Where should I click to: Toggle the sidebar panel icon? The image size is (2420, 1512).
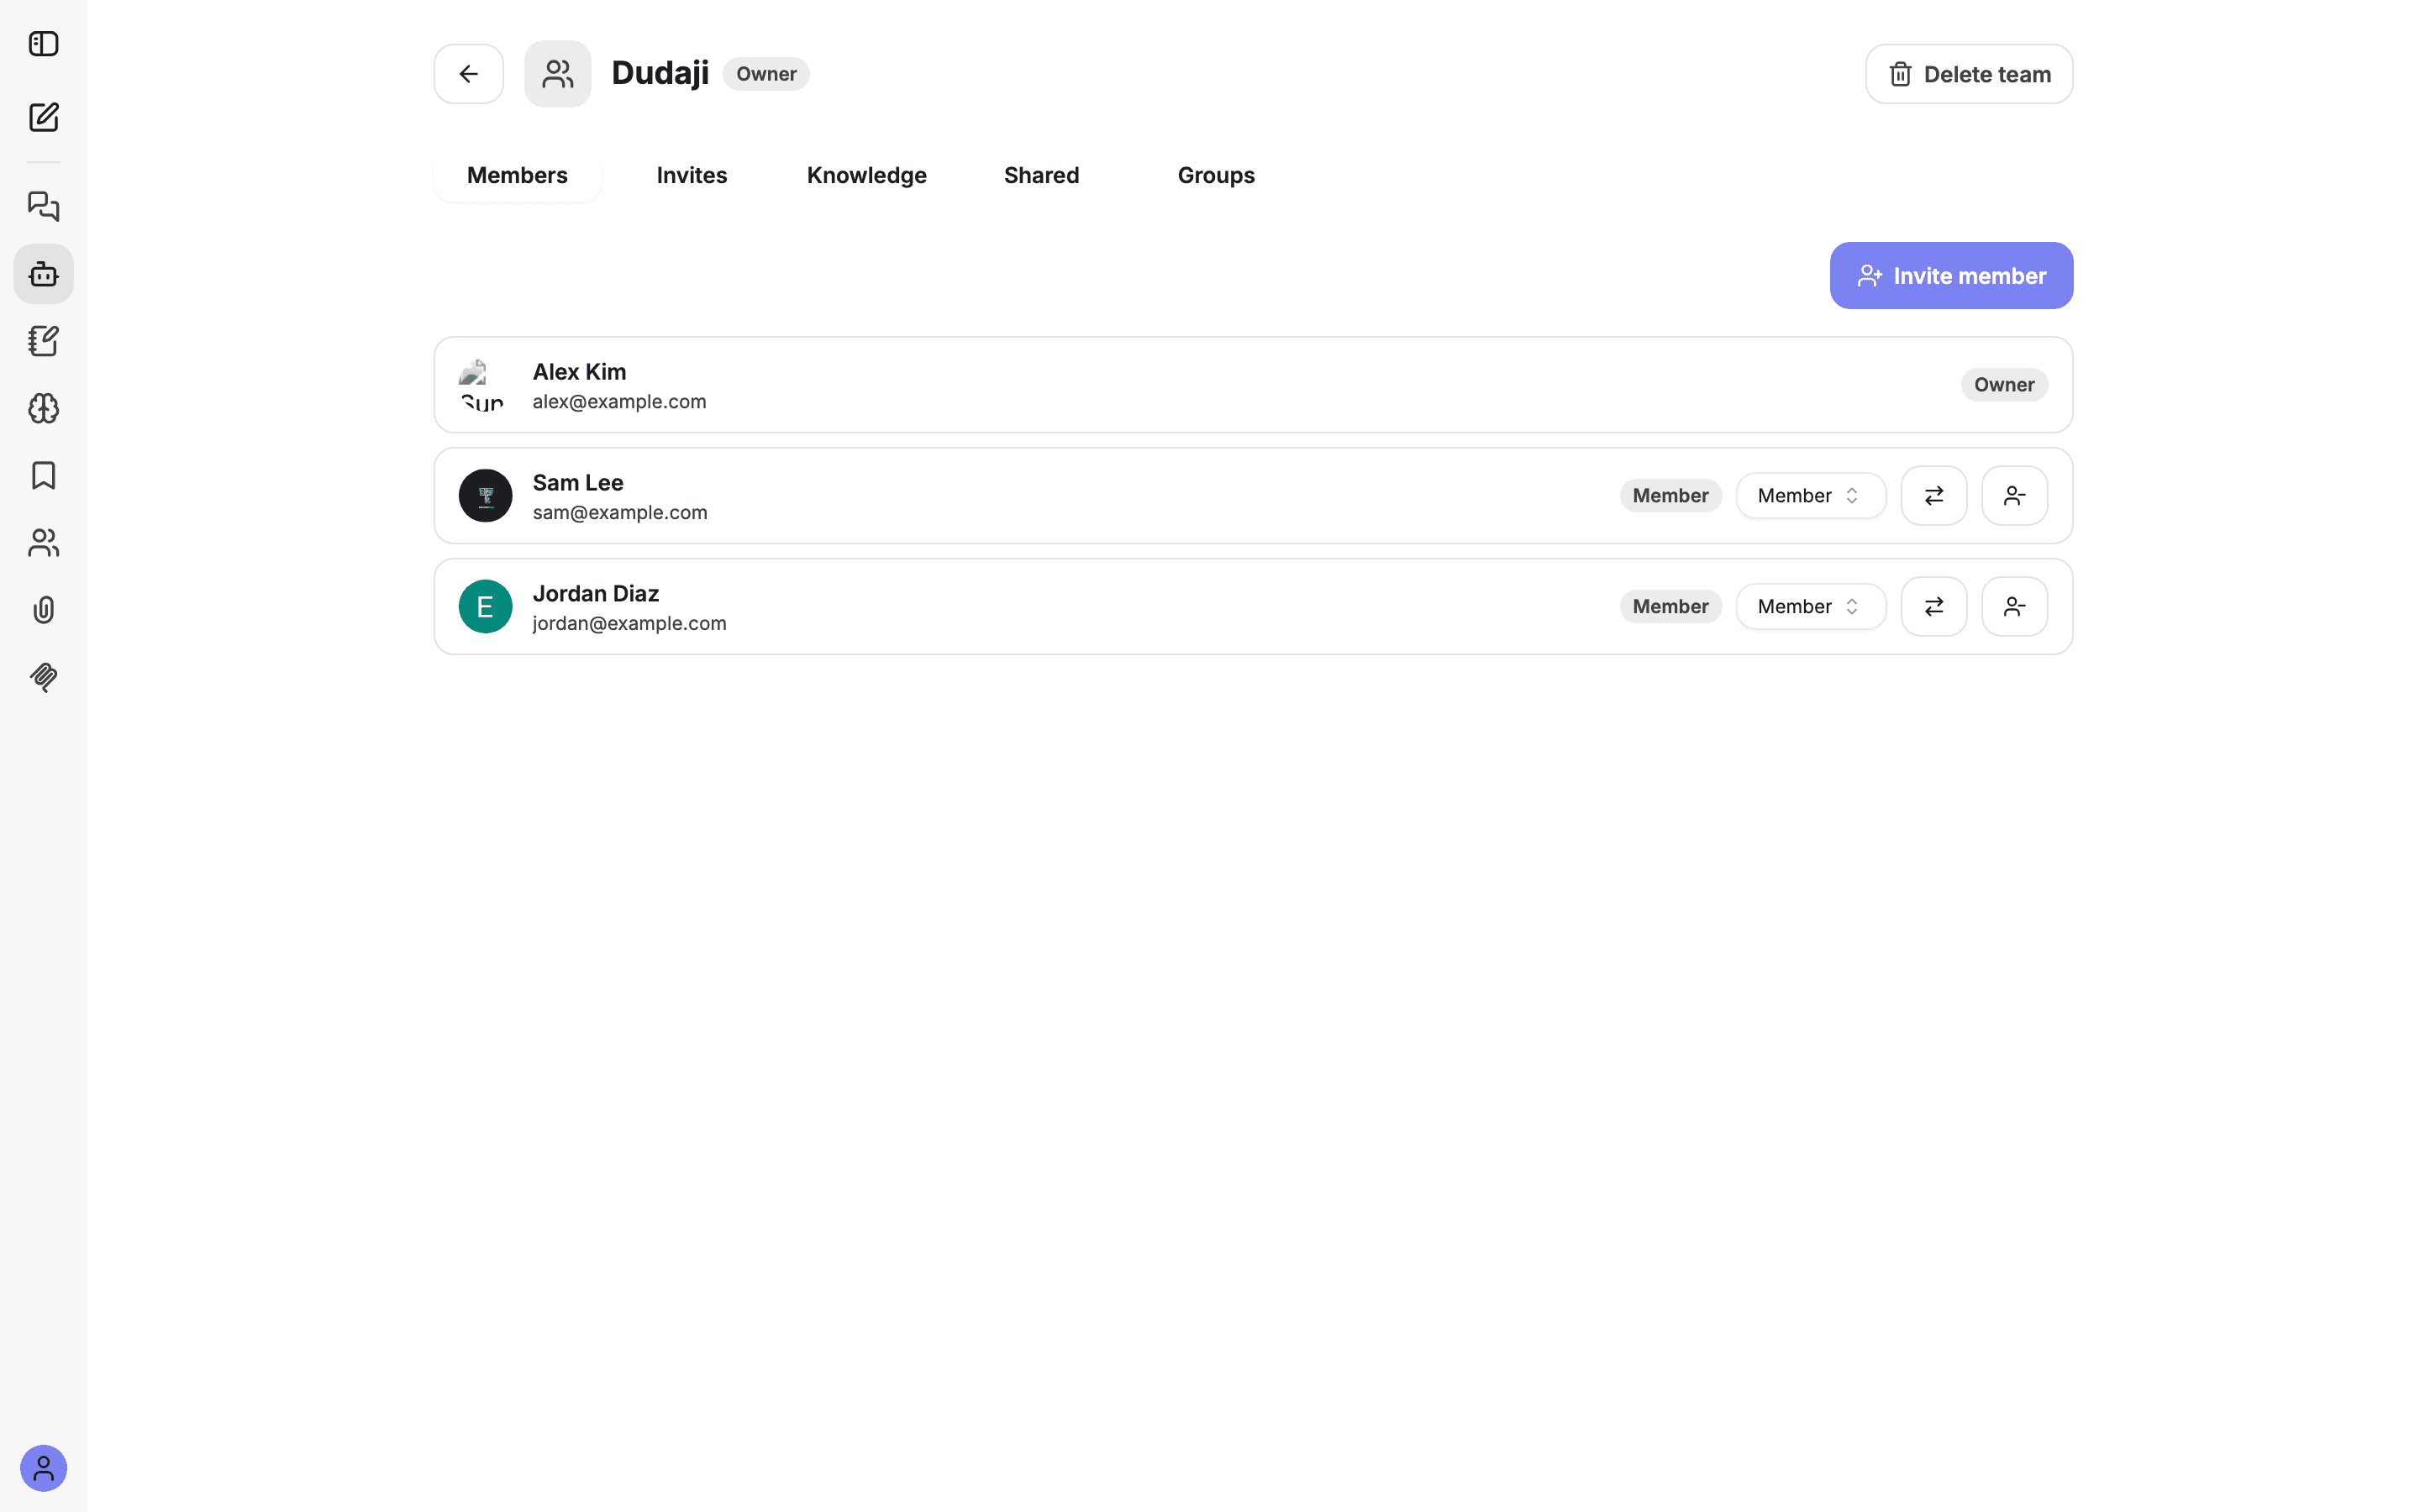[x=43, y=44]
